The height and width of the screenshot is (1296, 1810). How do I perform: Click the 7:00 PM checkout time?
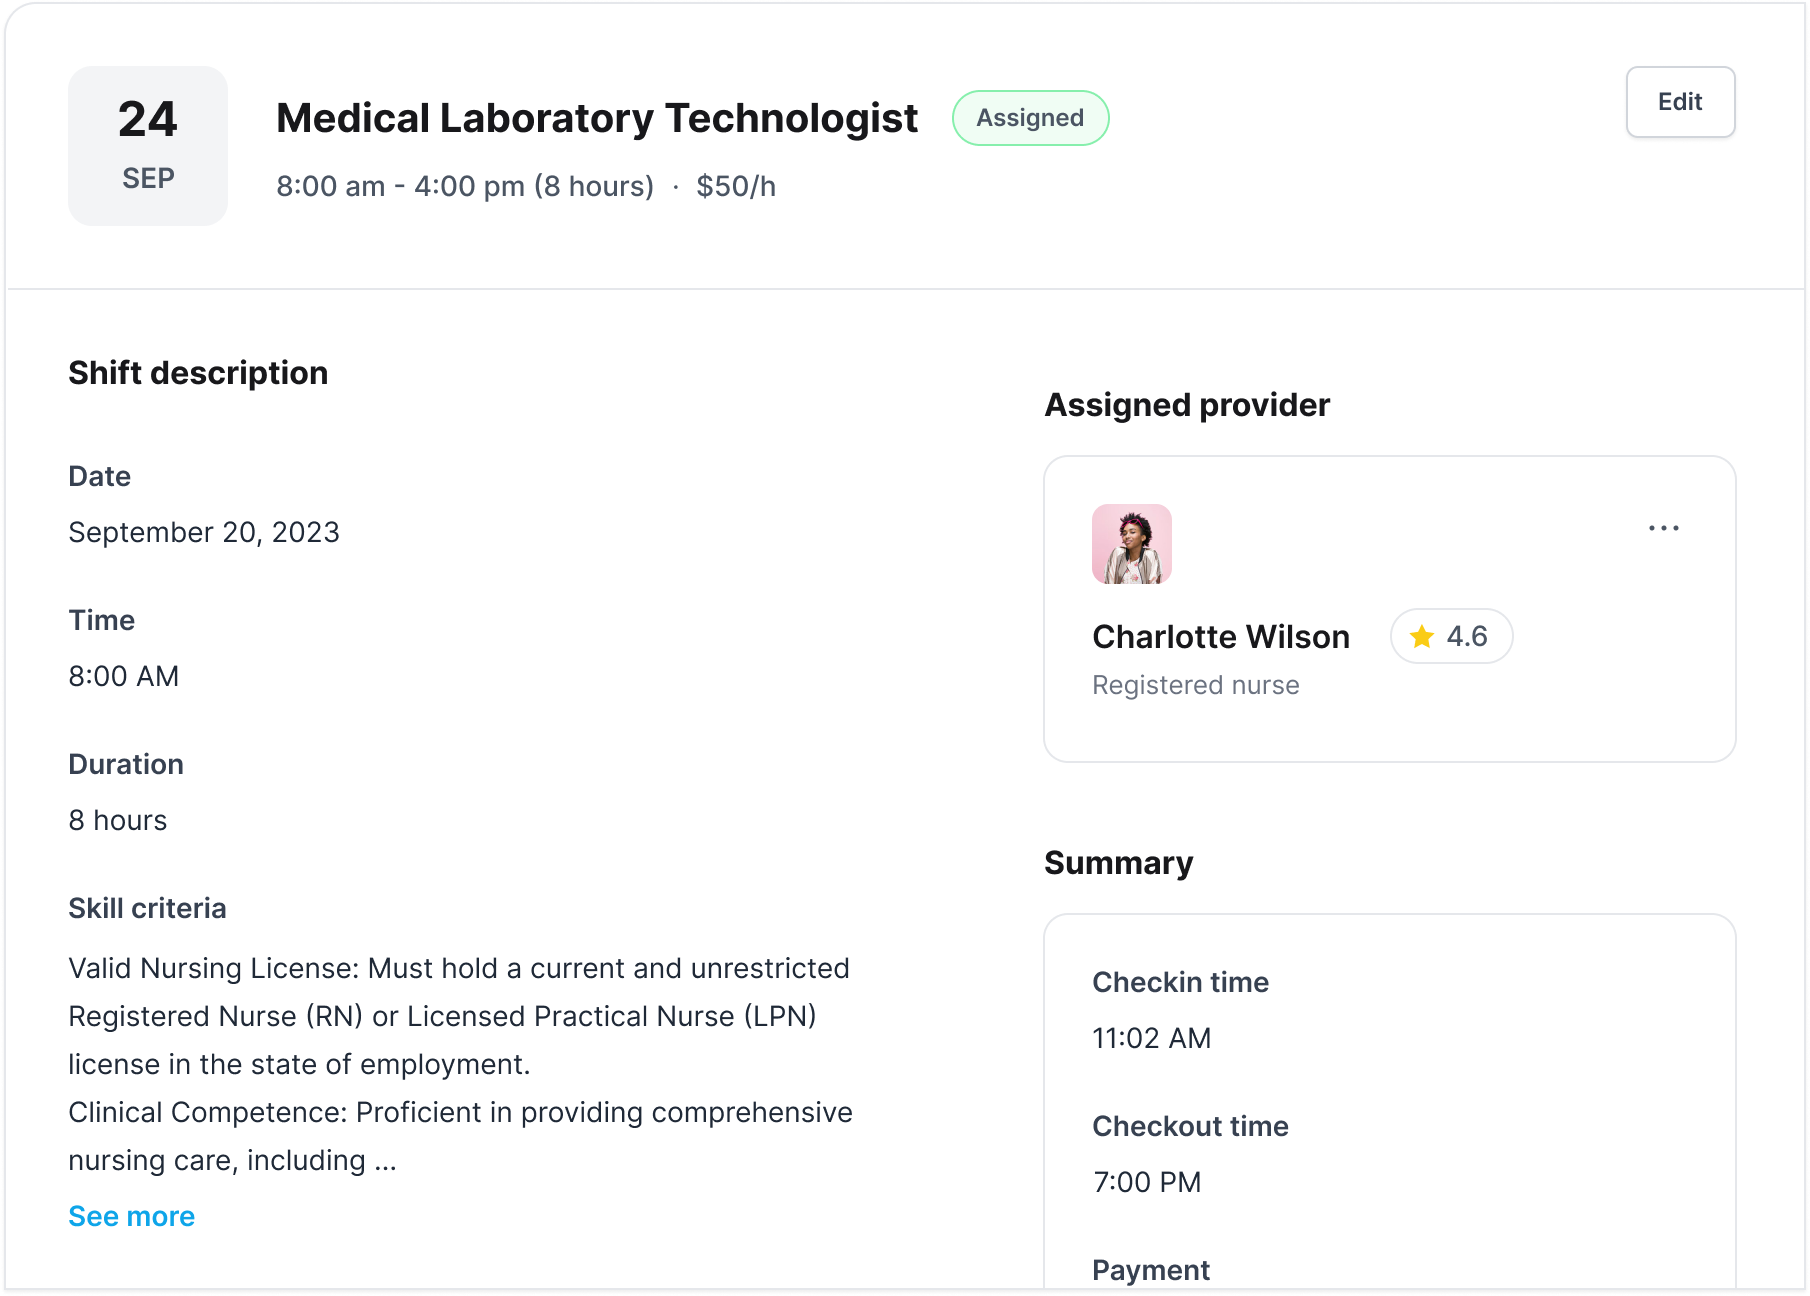coord(1147,1182)
